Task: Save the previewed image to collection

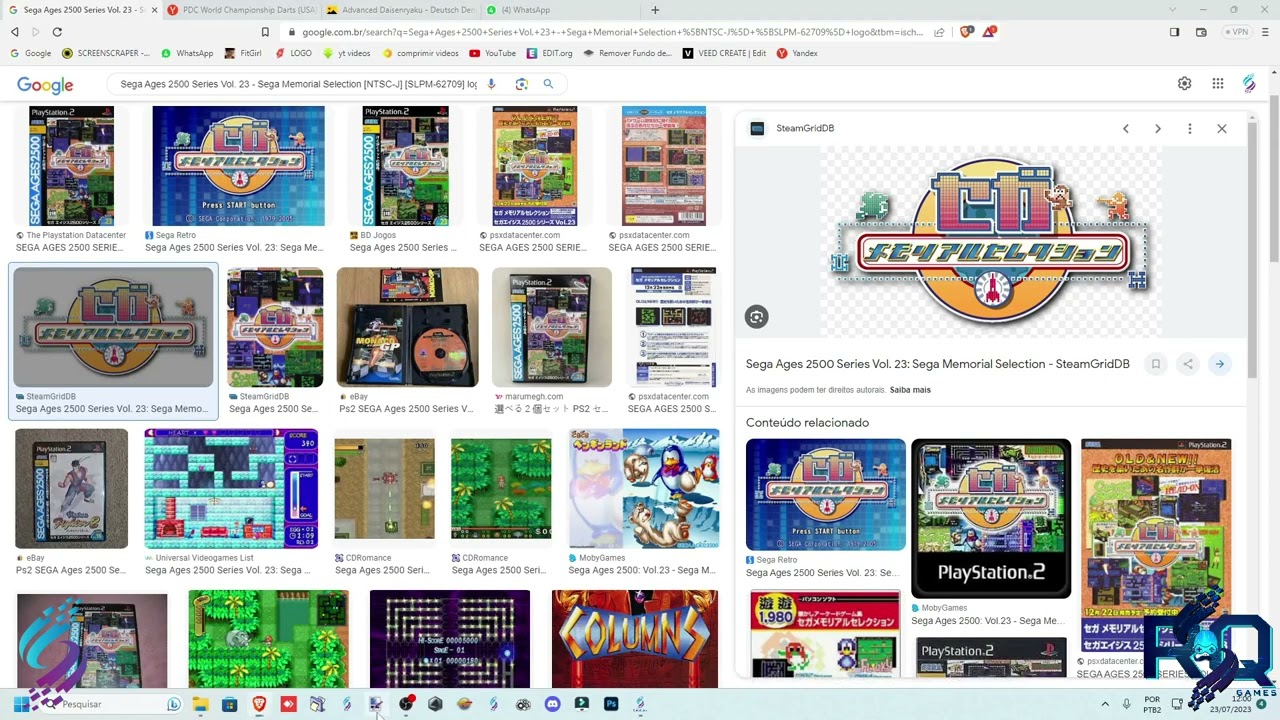Action: tap(1156, 364)
